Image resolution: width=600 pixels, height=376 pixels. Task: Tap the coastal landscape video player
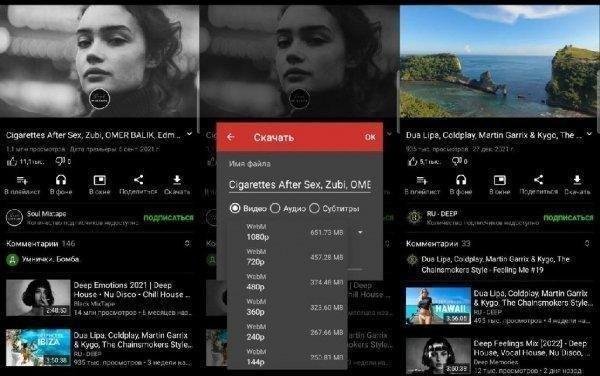click(x=499, y=61)
